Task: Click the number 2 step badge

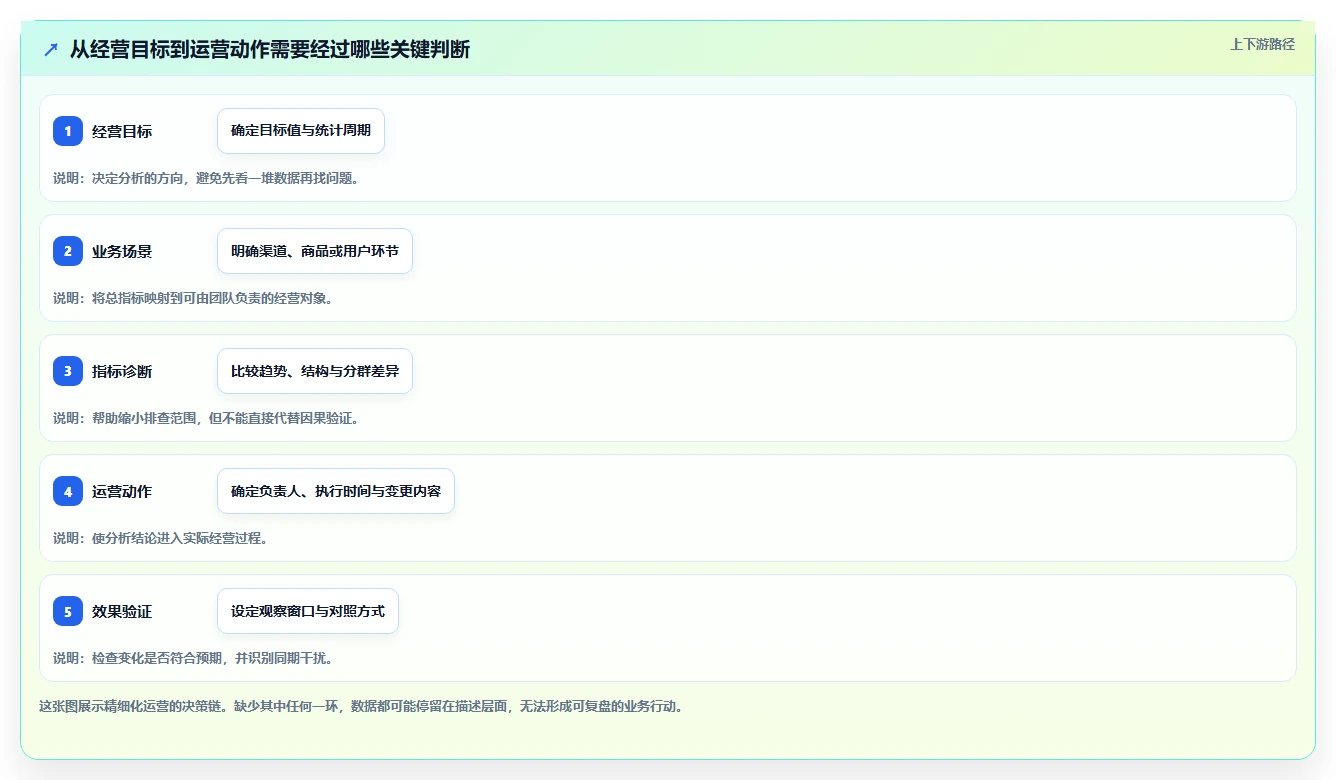Action: click(x=68, y=251)
